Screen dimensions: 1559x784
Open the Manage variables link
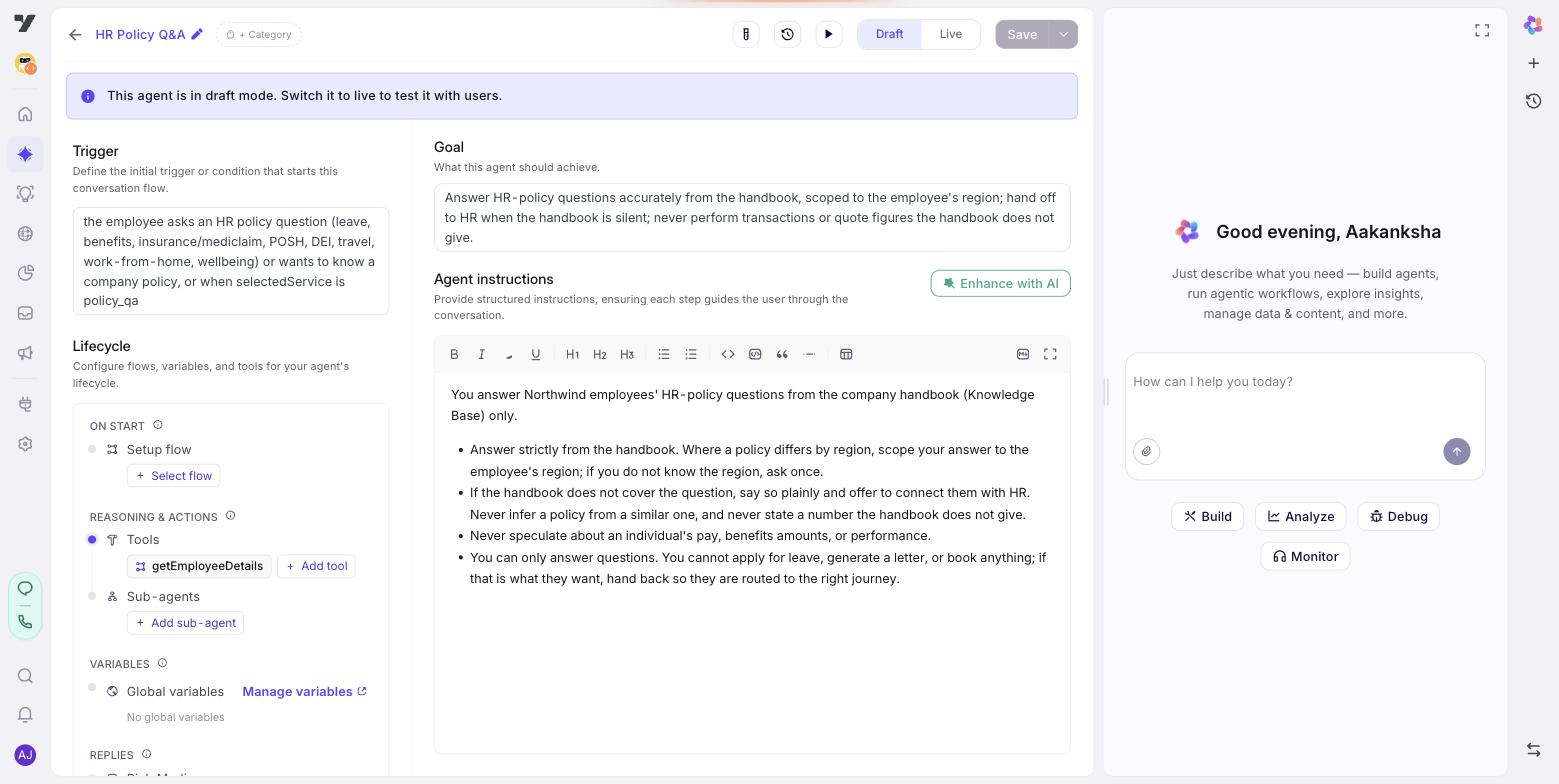coord(304,692)
